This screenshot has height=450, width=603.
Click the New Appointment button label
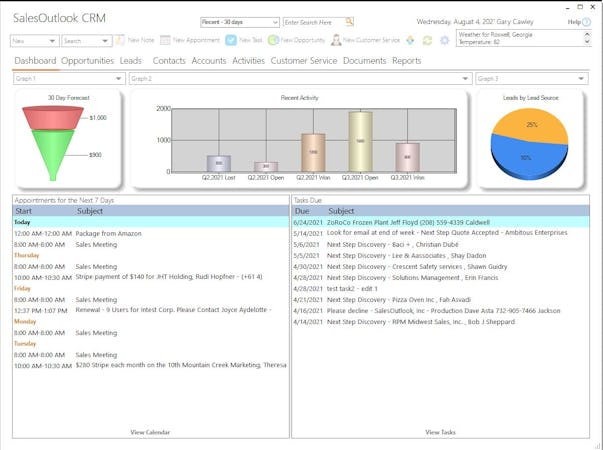(x=196, y=40)
